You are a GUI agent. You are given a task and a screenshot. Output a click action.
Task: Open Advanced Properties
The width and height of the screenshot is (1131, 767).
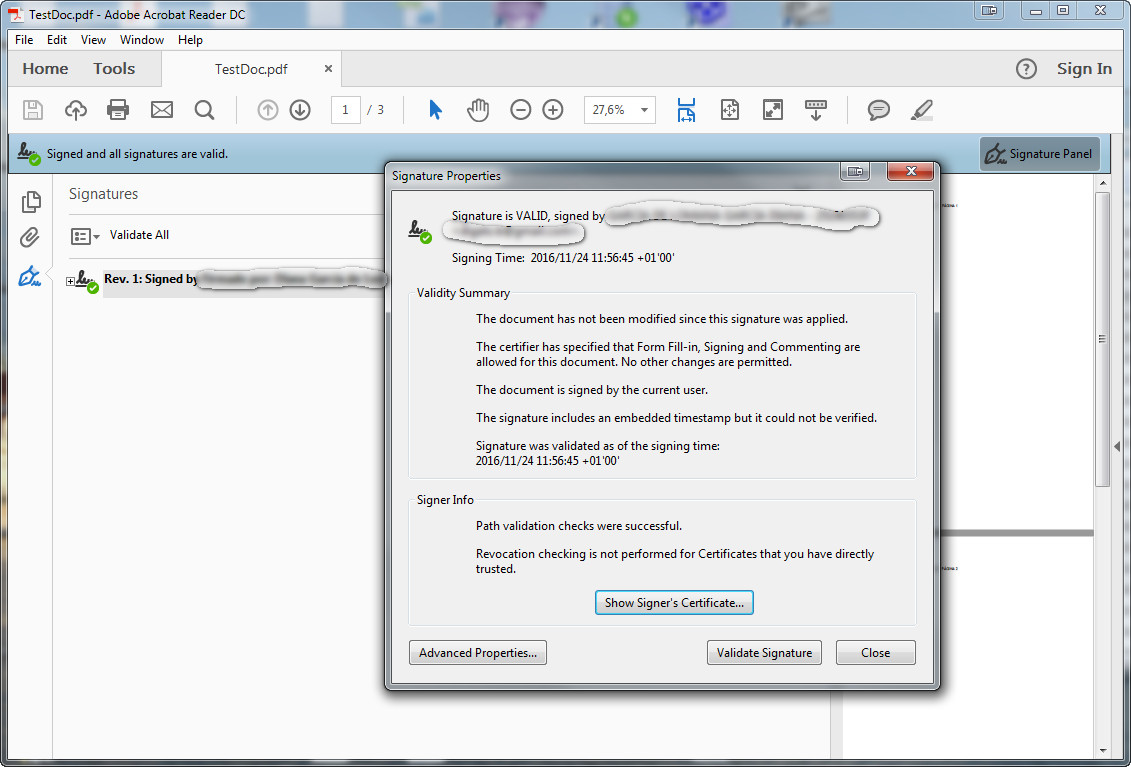pyautogui.click(x=478, y=652)
